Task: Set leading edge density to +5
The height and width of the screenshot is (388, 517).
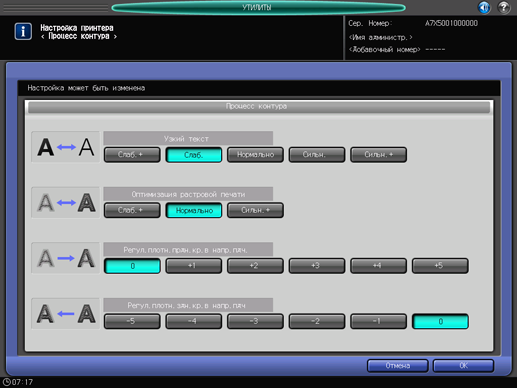Action: [440, 266]
